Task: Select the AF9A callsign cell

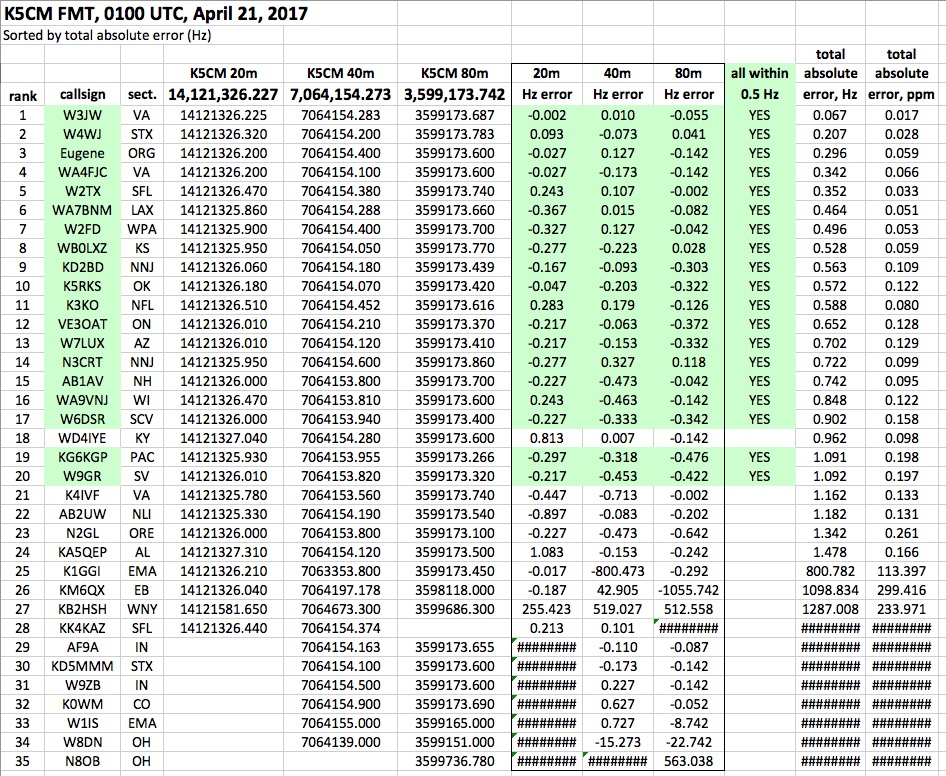Action: tap(83, 647)
